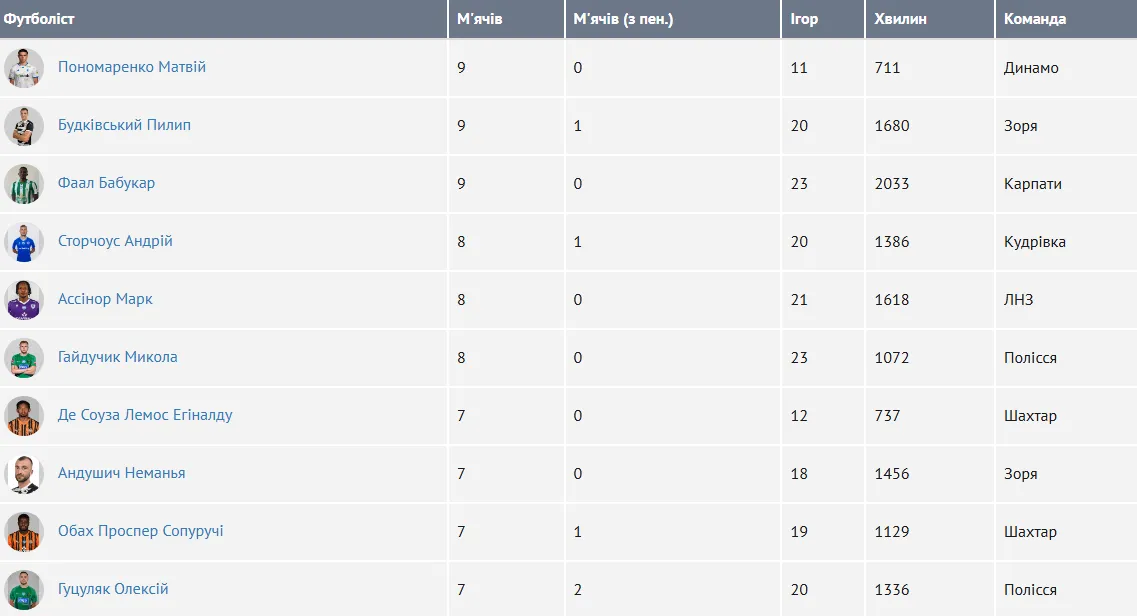
Task: Click Гайдучик Микола's avatar photo
Action: (x=24, y=358)
